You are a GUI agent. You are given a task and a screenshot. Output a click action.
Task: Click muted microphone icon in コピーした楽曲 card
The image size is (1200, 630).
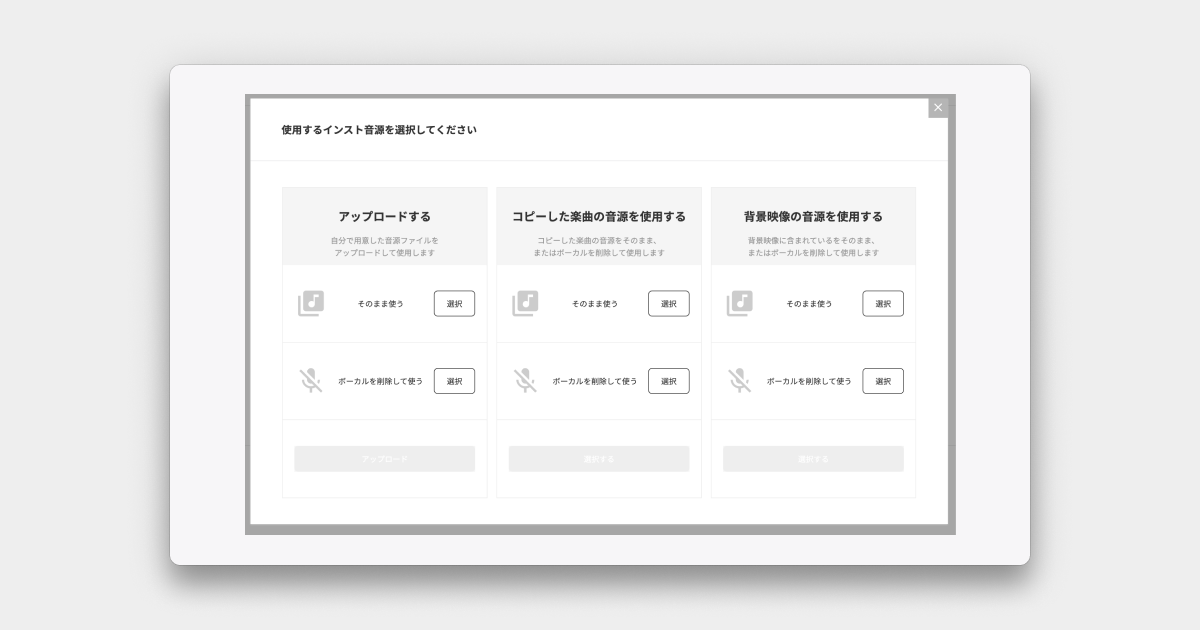[x=525, y=381]
